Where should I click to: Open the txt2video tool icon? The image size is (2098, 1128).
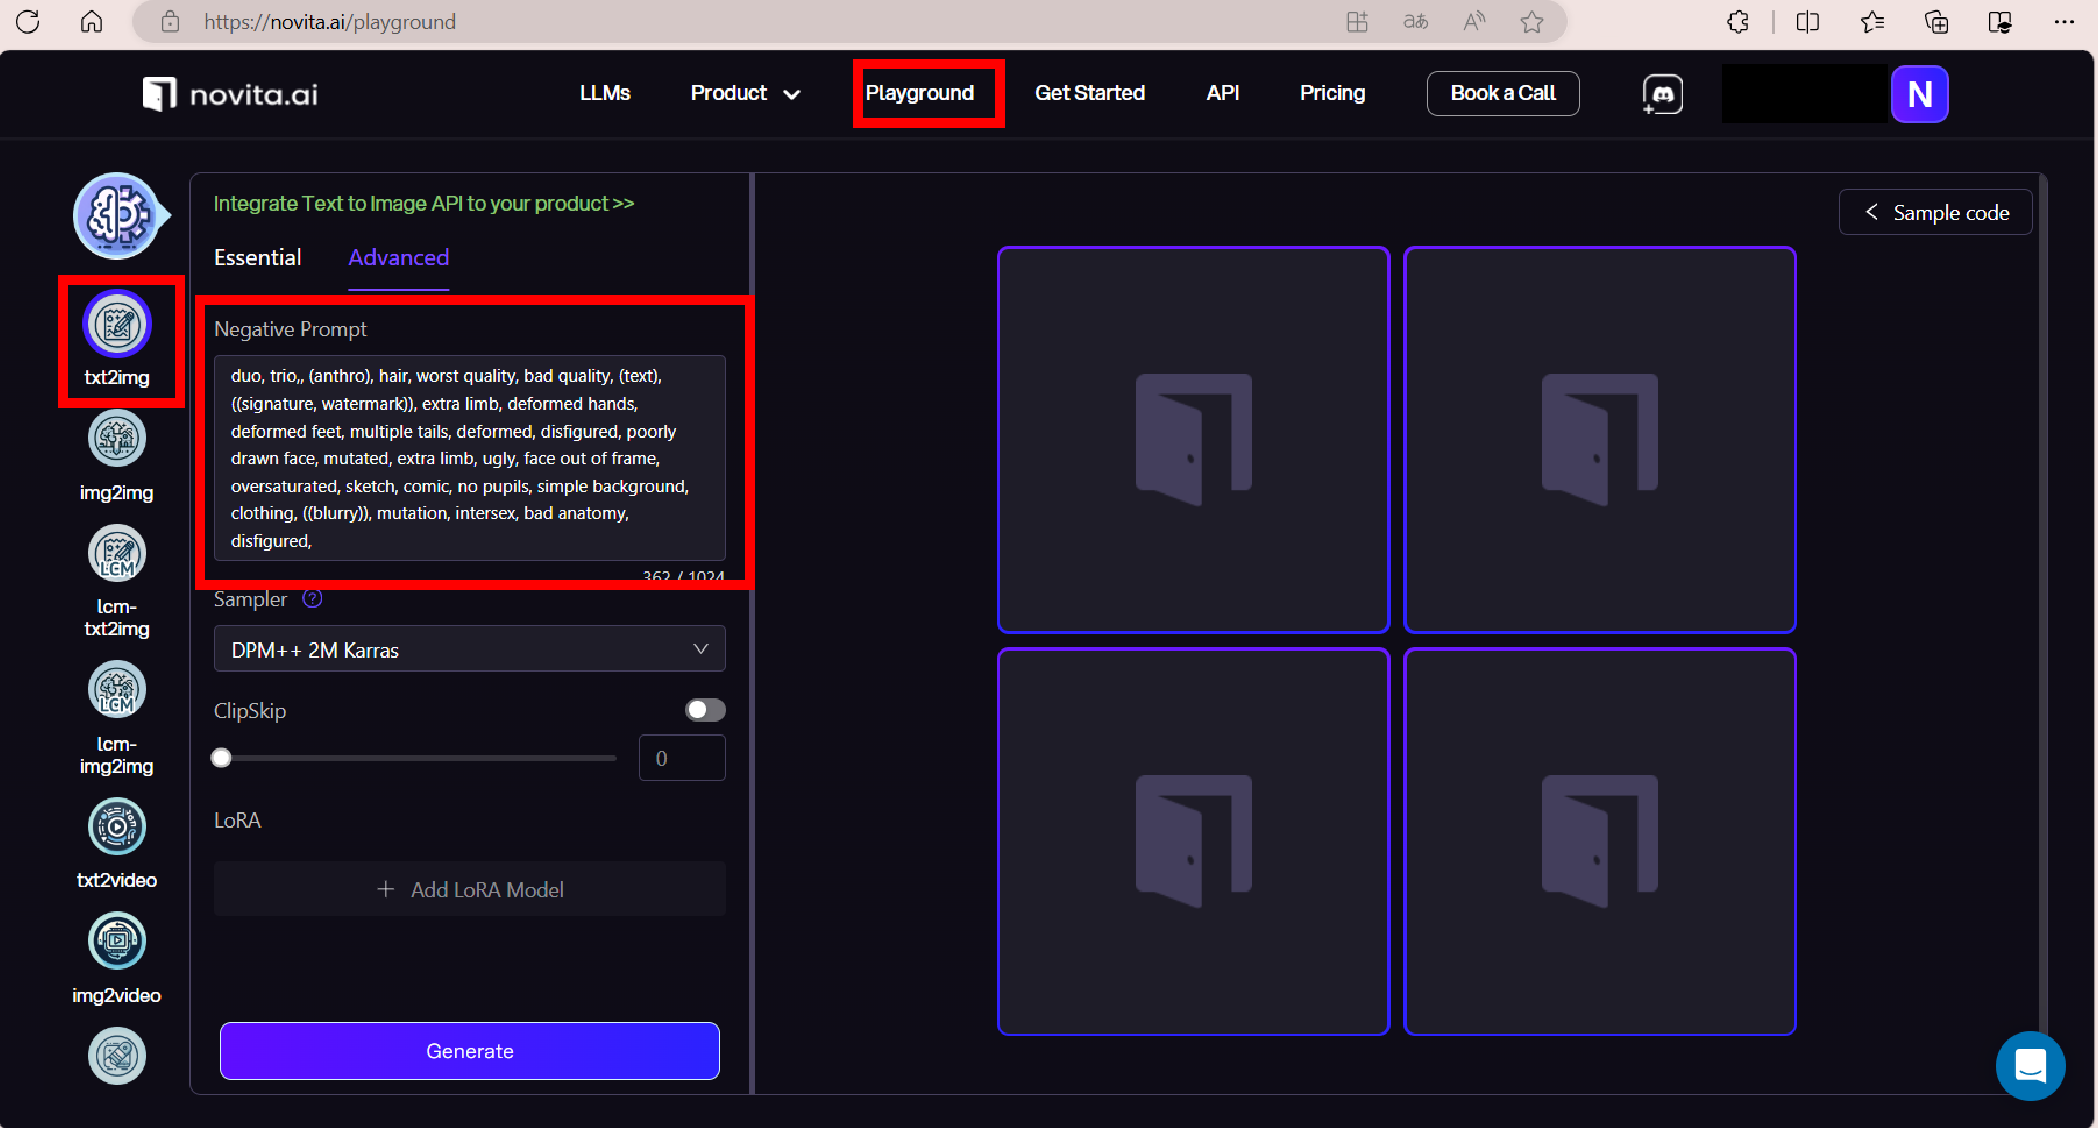coord(117,827)
